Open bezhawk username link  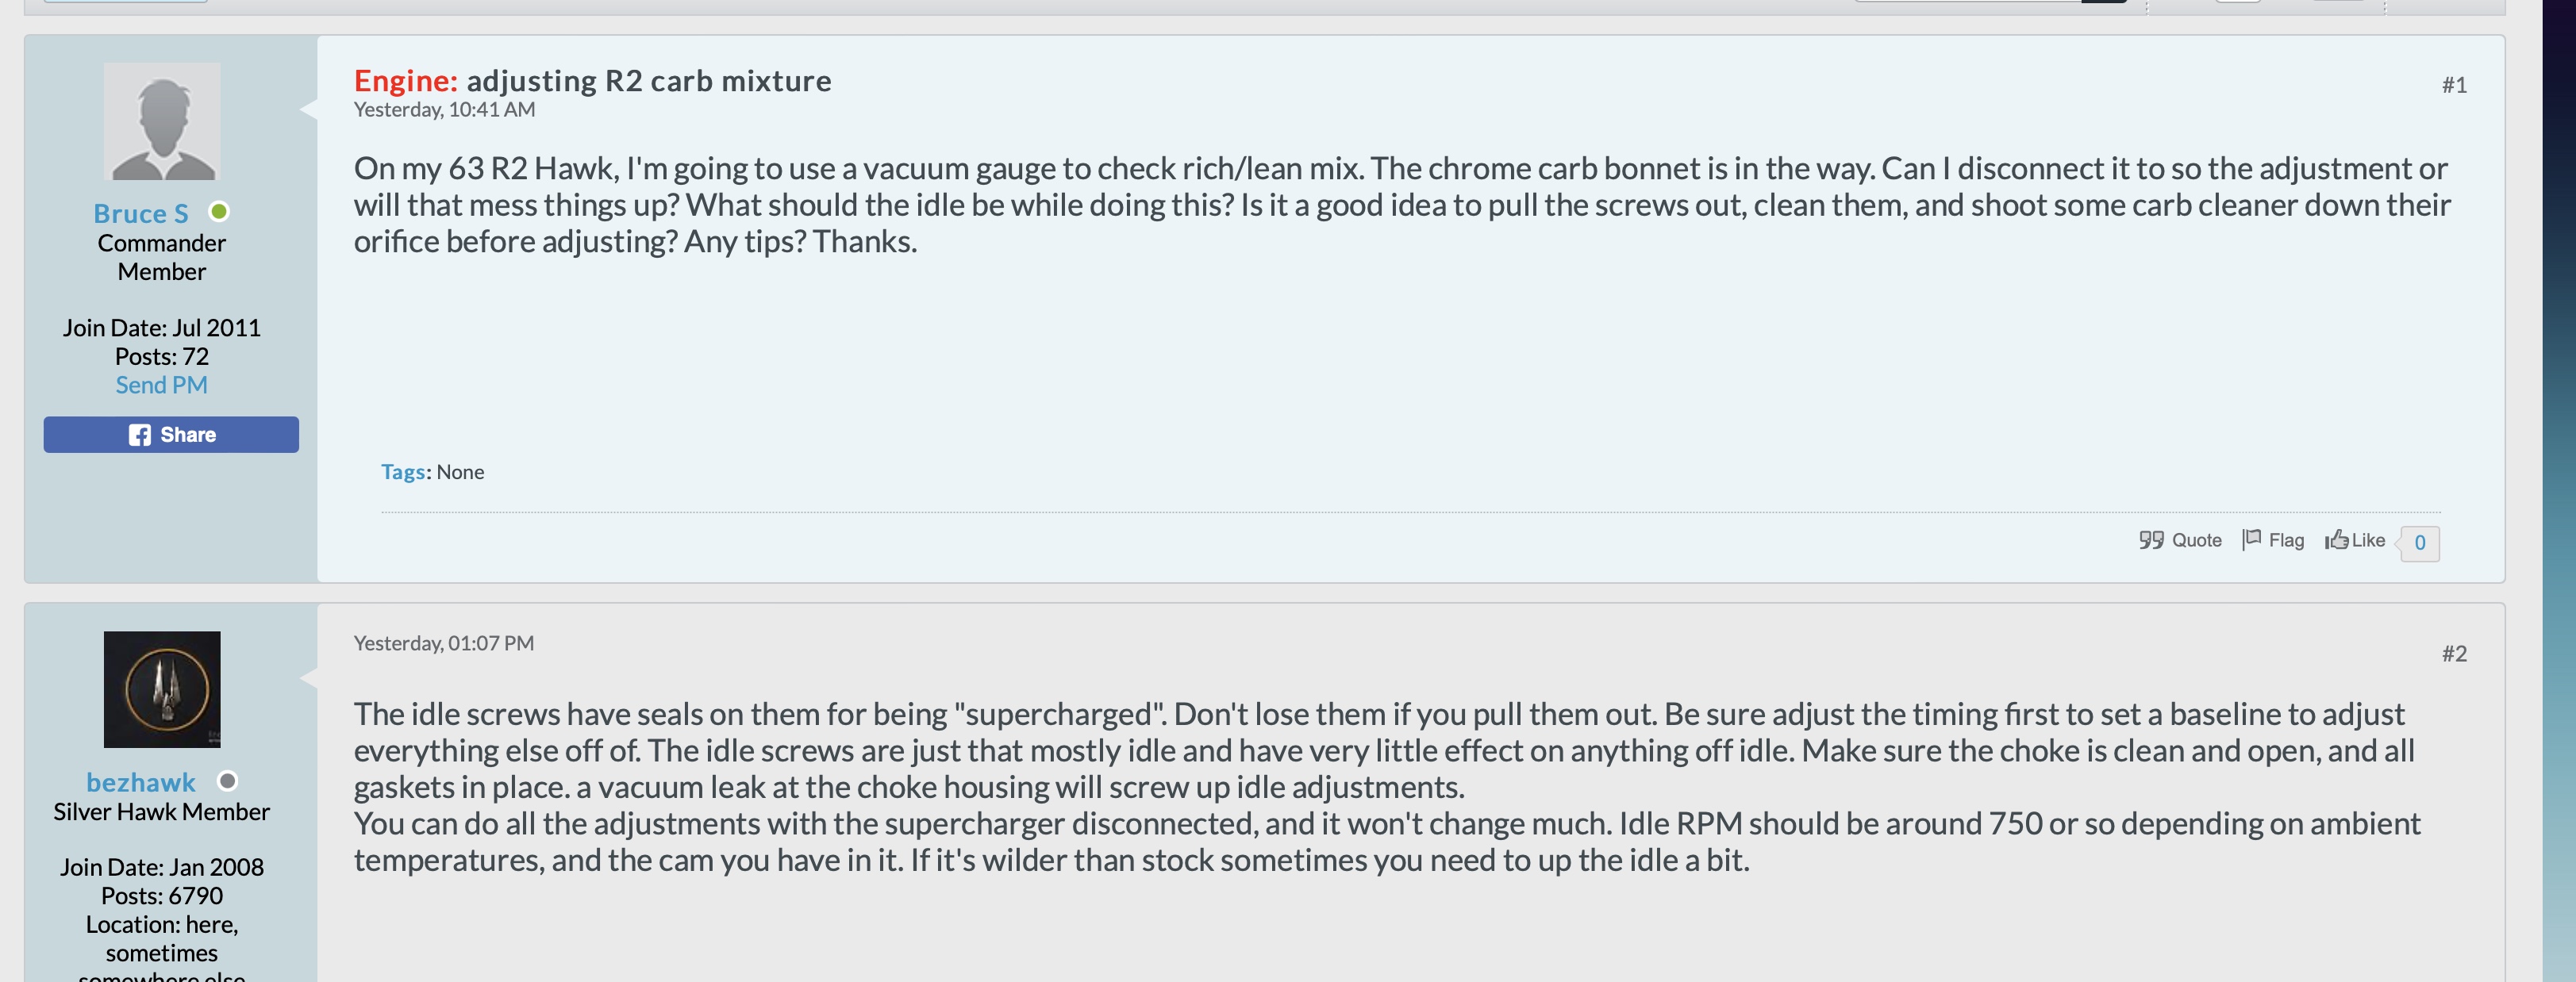point(141,782)
